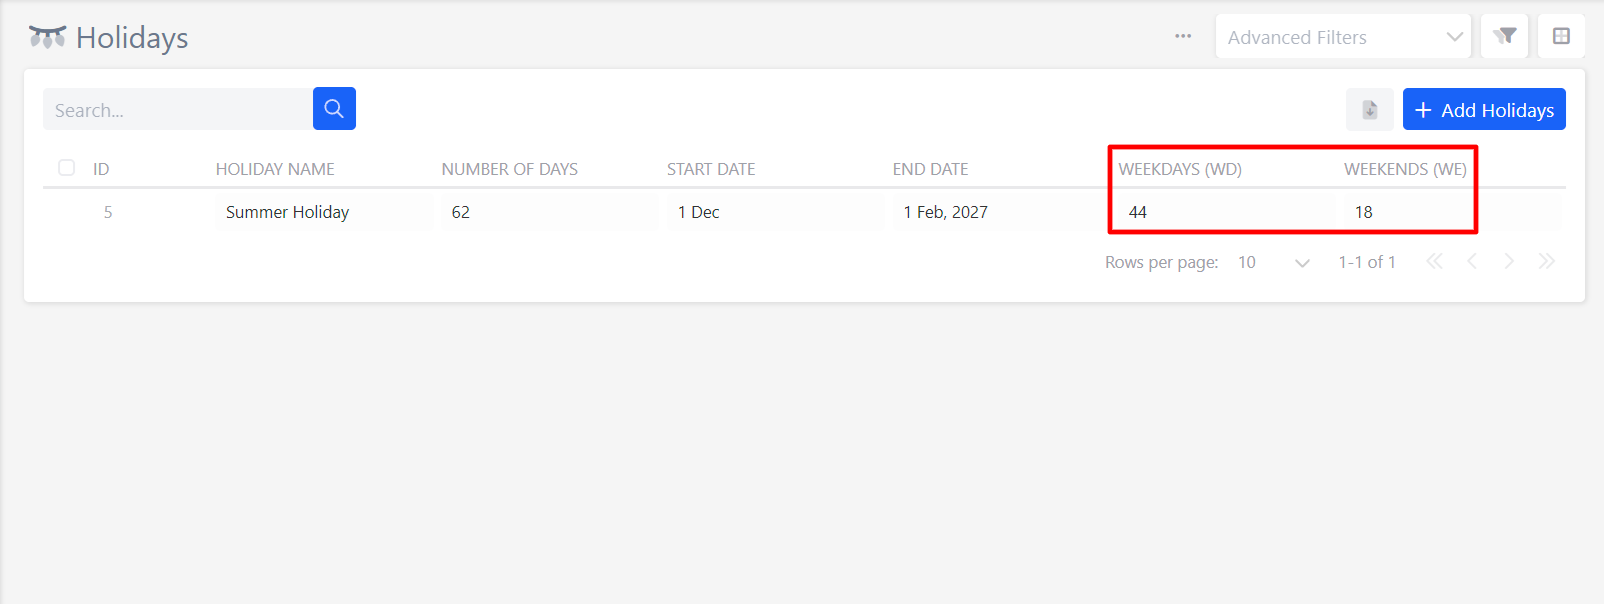1604x604 pixels.
Task: Sort by the Holiday Name column header
Action: (x=275, y=169)
